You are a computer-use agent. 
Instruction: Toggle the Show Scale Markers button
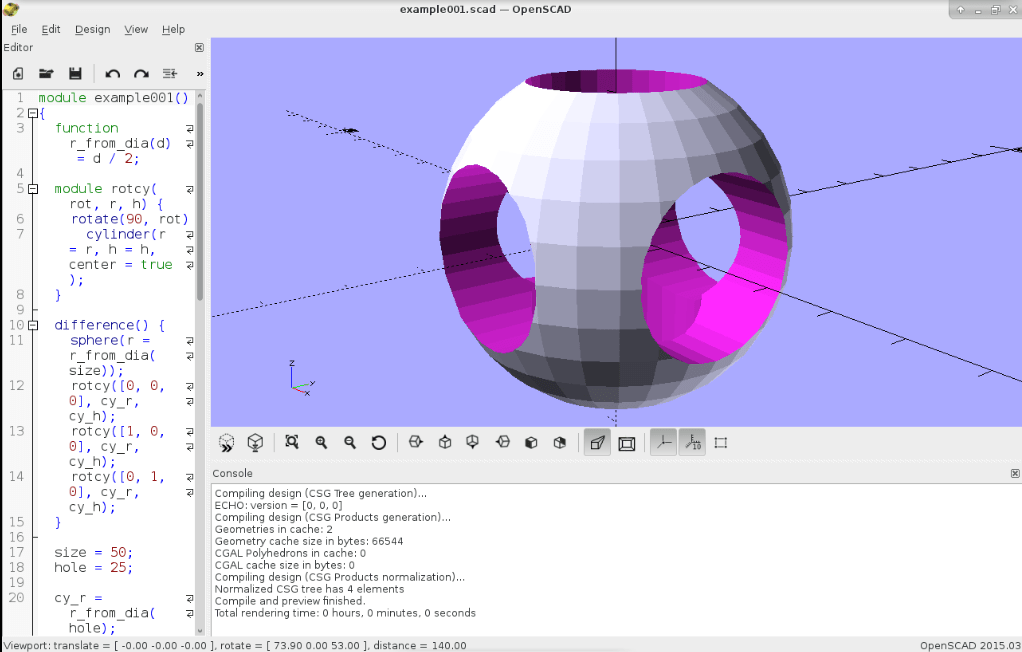click(692, 442)
